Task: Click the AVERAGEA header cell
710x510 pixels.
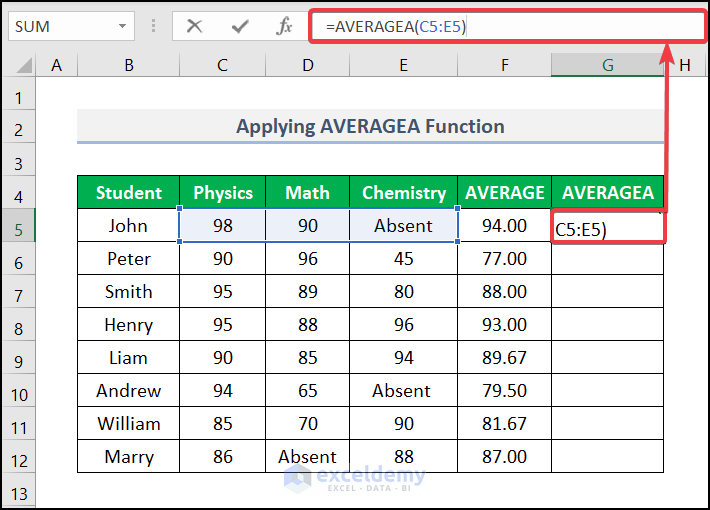Action: pos(608,192)
